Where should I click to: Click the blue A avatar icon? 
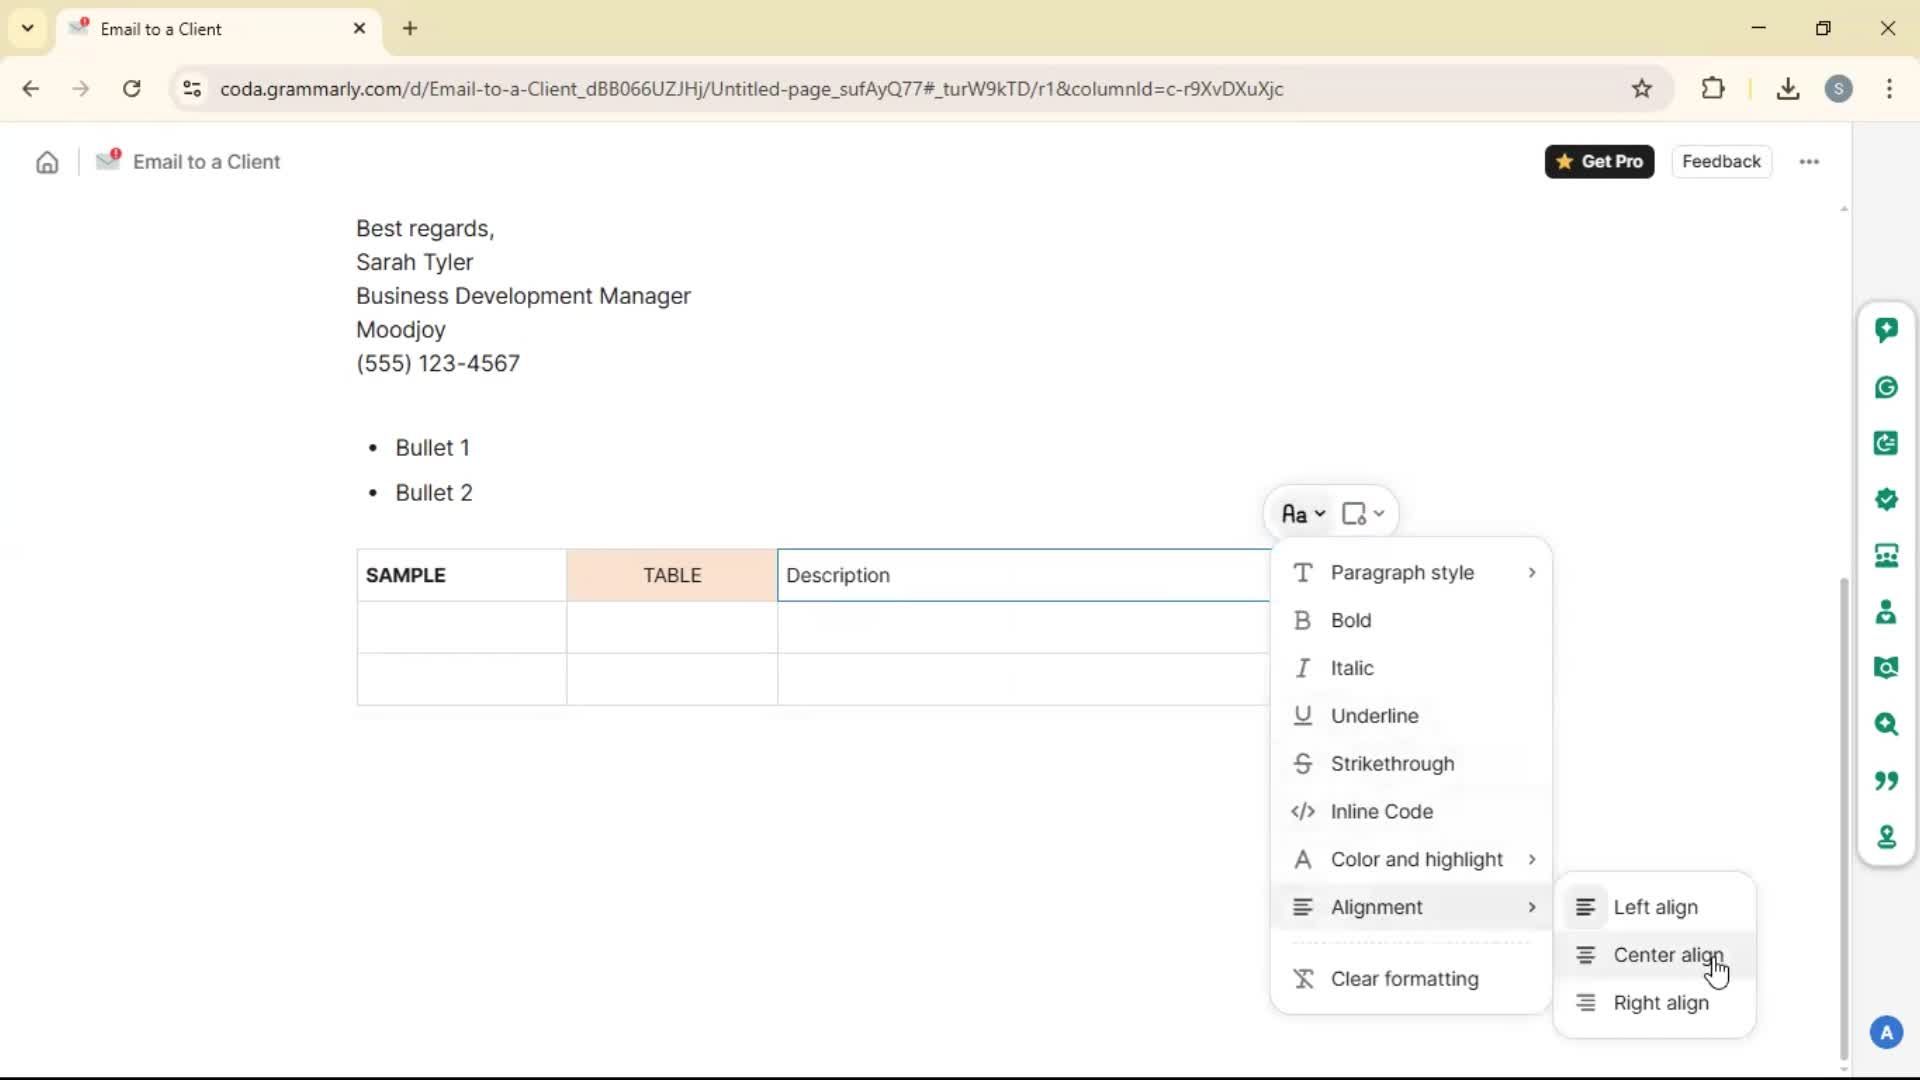[x=1886, y=1032]
